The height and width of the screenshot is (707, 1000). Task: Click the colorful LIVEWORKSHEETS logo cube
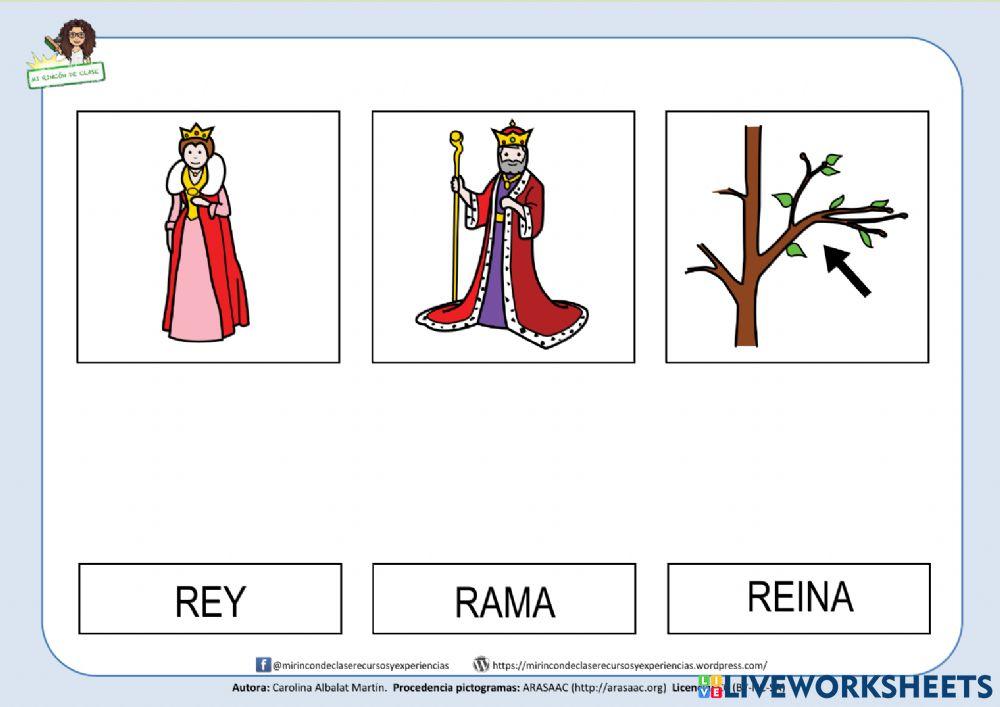(x=712, y=686)
